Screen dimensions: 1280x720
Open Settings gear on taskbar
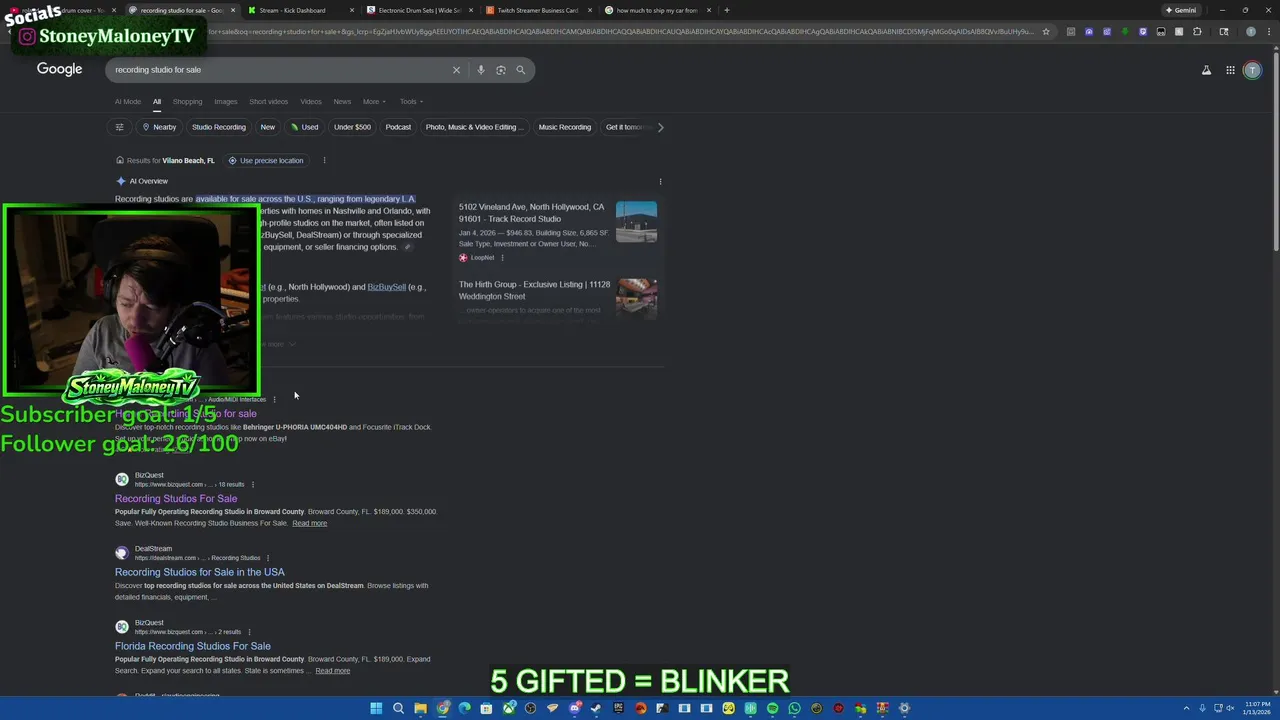904,708
